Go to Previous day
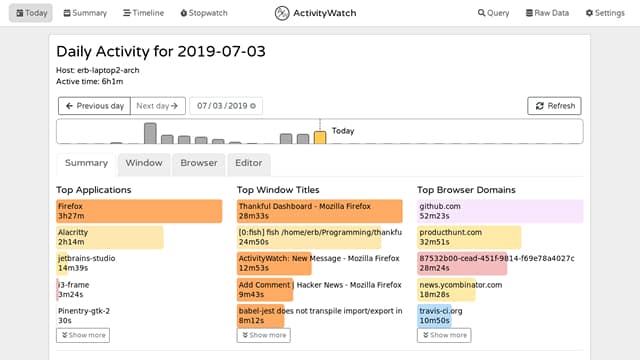 click(94, 106)
